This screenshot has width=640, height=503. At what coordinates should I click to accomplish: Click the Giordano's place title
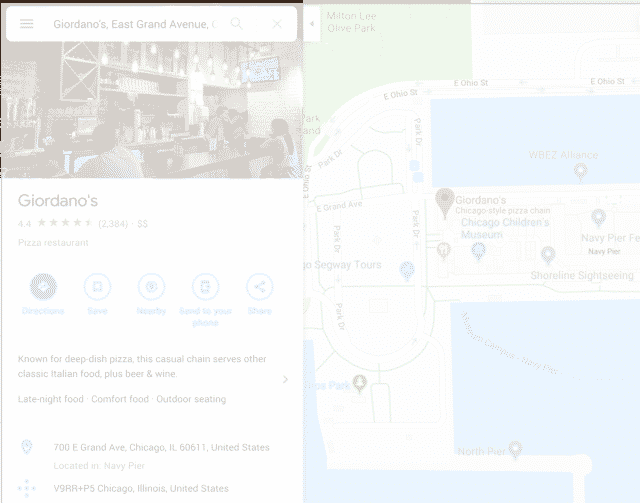58,200
